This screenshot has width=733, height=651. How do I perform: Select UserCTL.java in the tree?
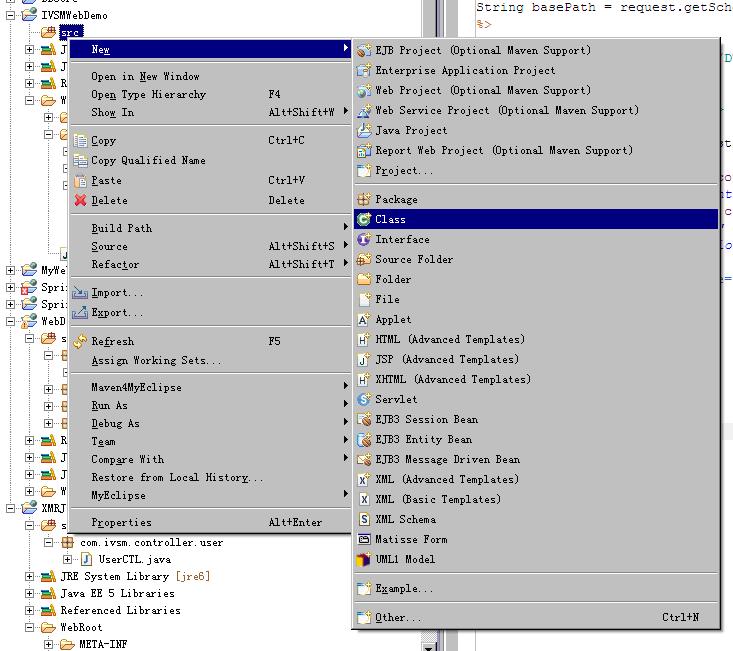click(x=134, y=559)
